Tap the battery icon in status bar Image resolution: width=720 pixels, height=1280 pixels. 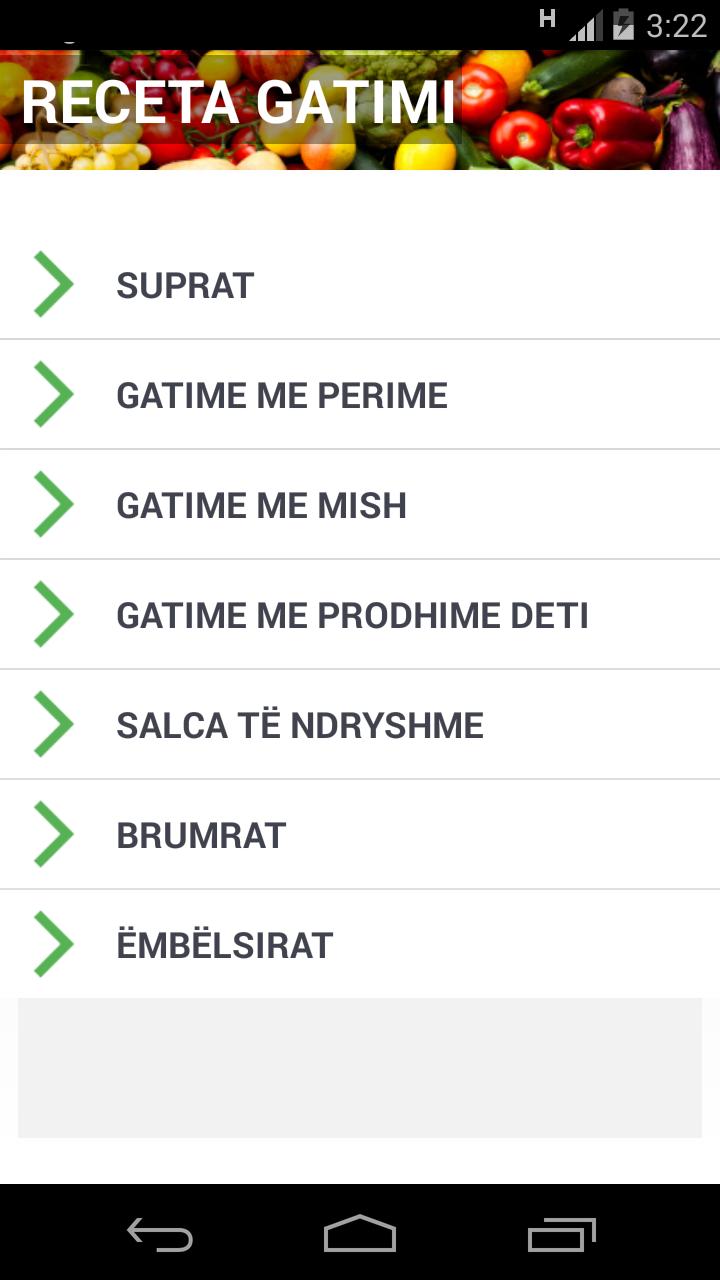(x=623, y=25)
